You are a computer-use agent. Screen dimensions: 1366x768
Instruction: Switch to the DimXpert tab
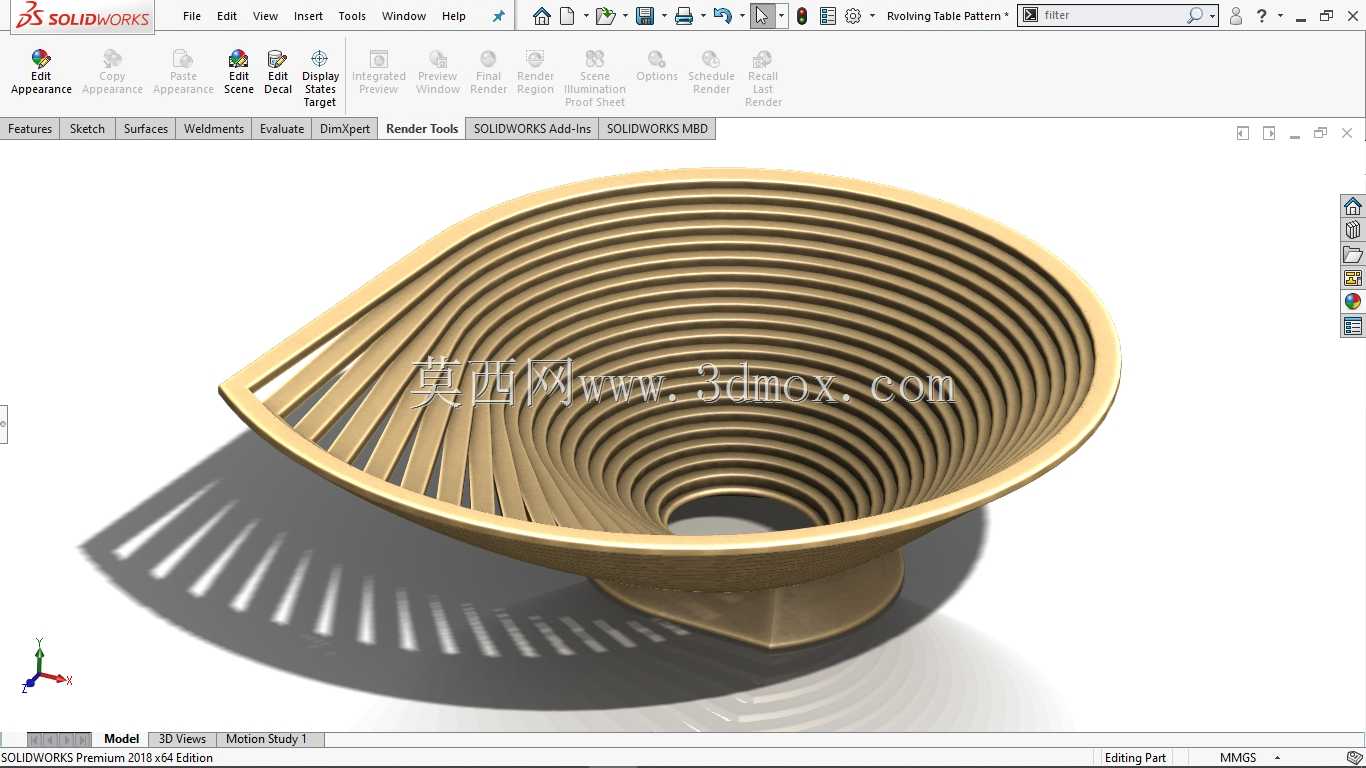[345, 129]
